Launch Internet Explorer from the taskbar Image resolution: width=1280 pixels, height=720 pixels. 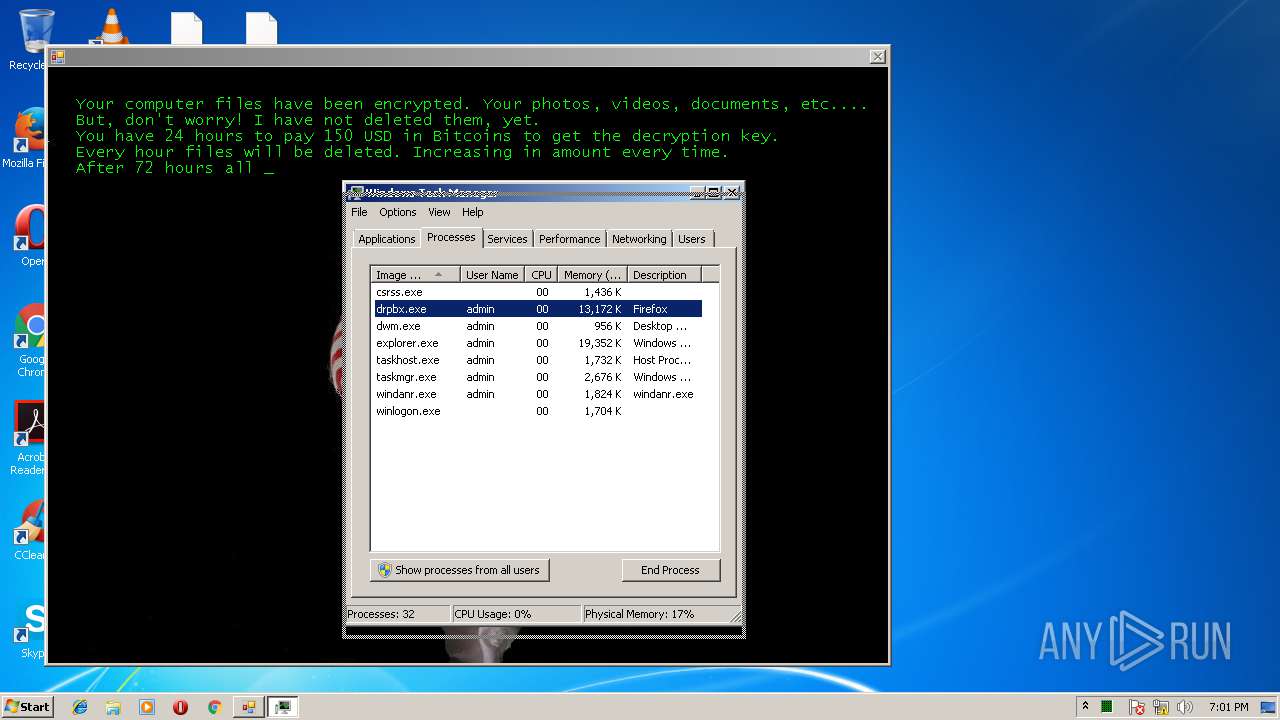[x=80, y=707]
